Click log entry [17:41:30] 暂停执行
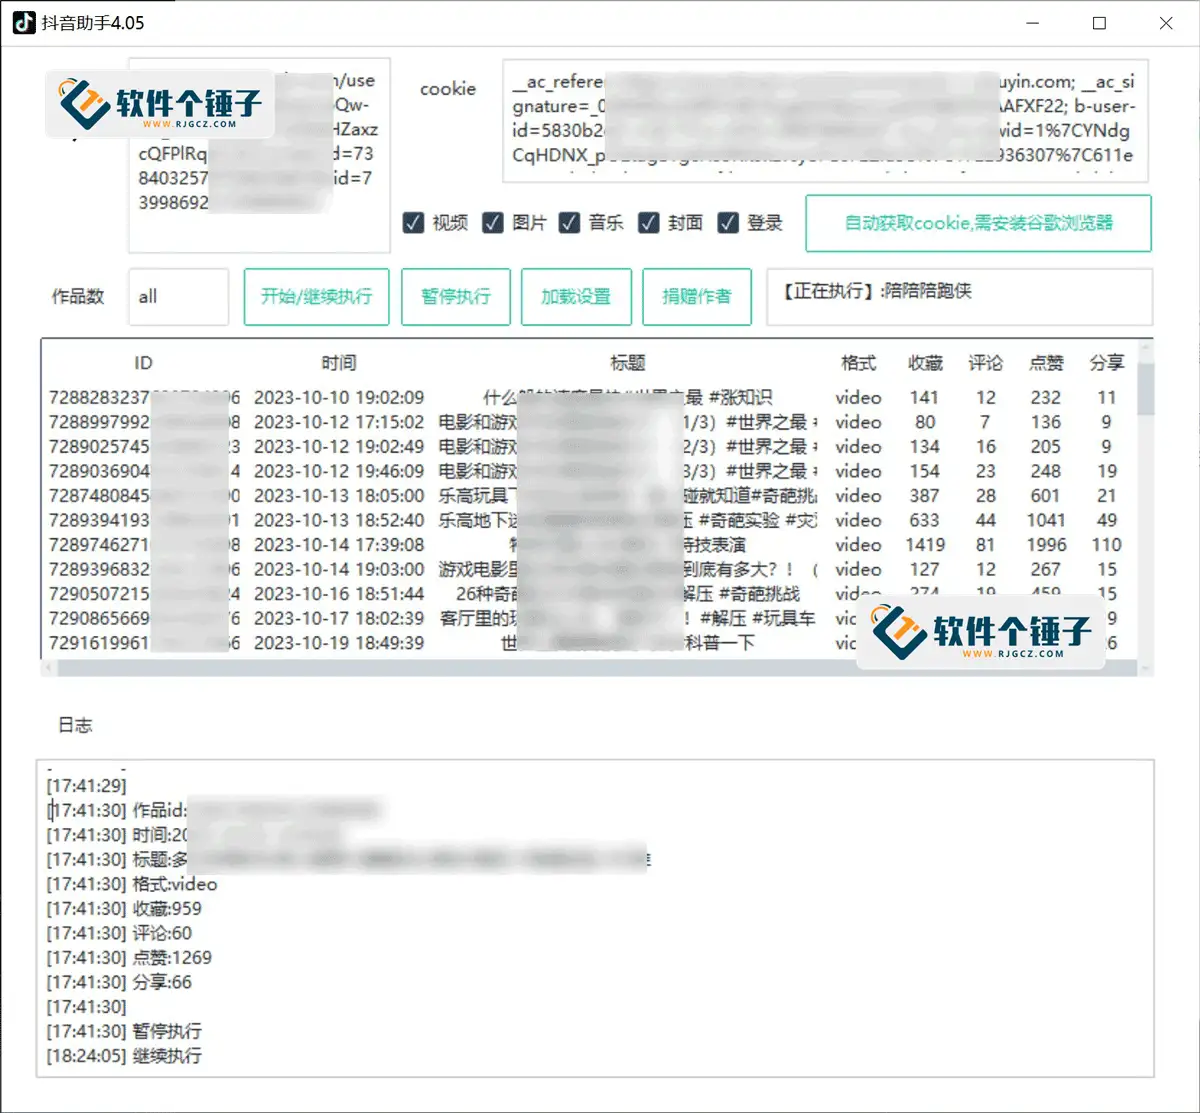The image size is (1200, 1113). 124,1031
